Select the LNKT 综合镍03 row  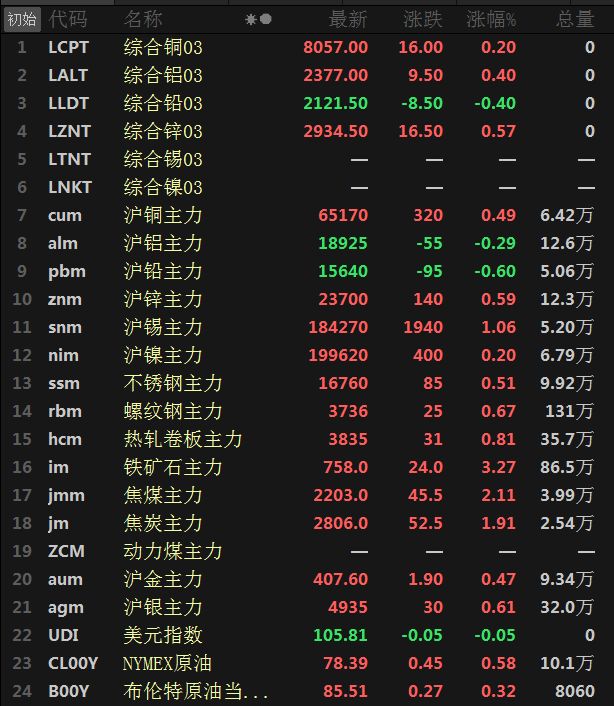(307, 187)
